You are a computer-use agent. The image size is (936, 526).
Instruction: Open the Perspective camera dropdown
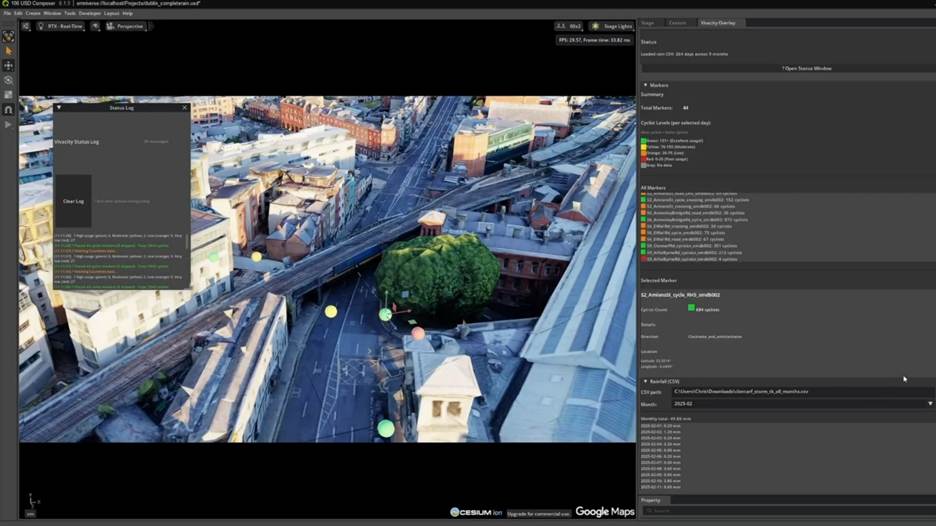pyautogui.click(x=125, y=26)
